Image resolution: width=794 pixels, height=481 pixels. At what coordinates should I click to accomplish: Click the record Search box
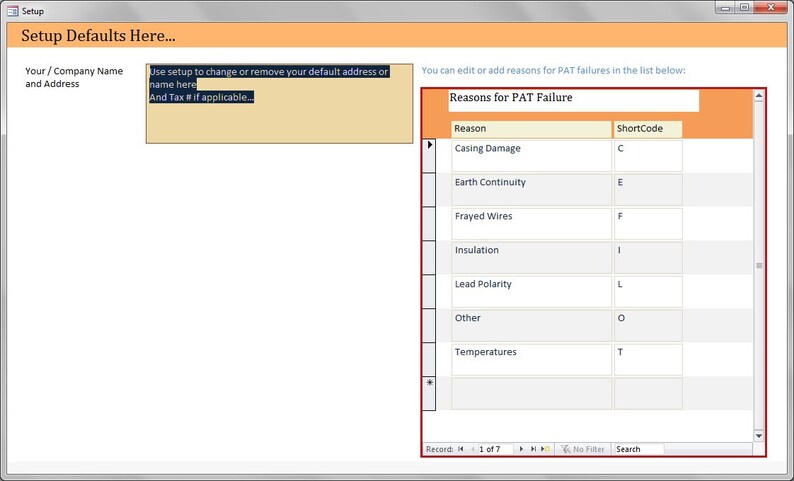coord(638,449)
